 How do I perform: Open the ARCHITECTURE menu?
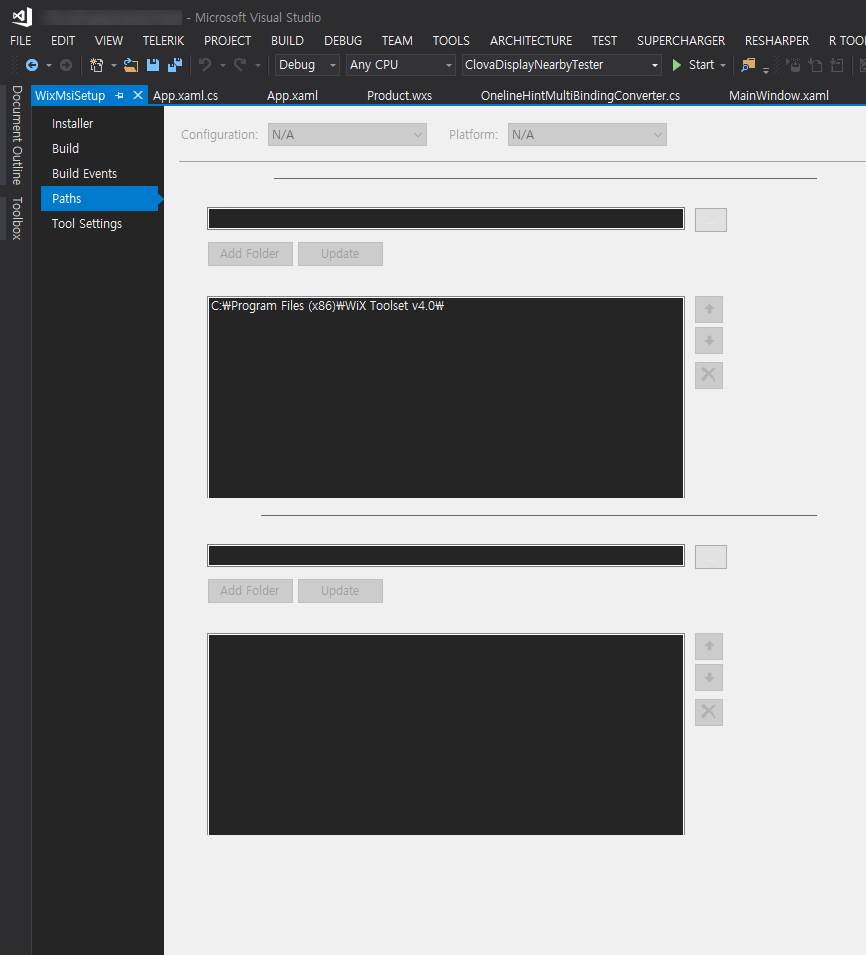(x=531, y=41)
